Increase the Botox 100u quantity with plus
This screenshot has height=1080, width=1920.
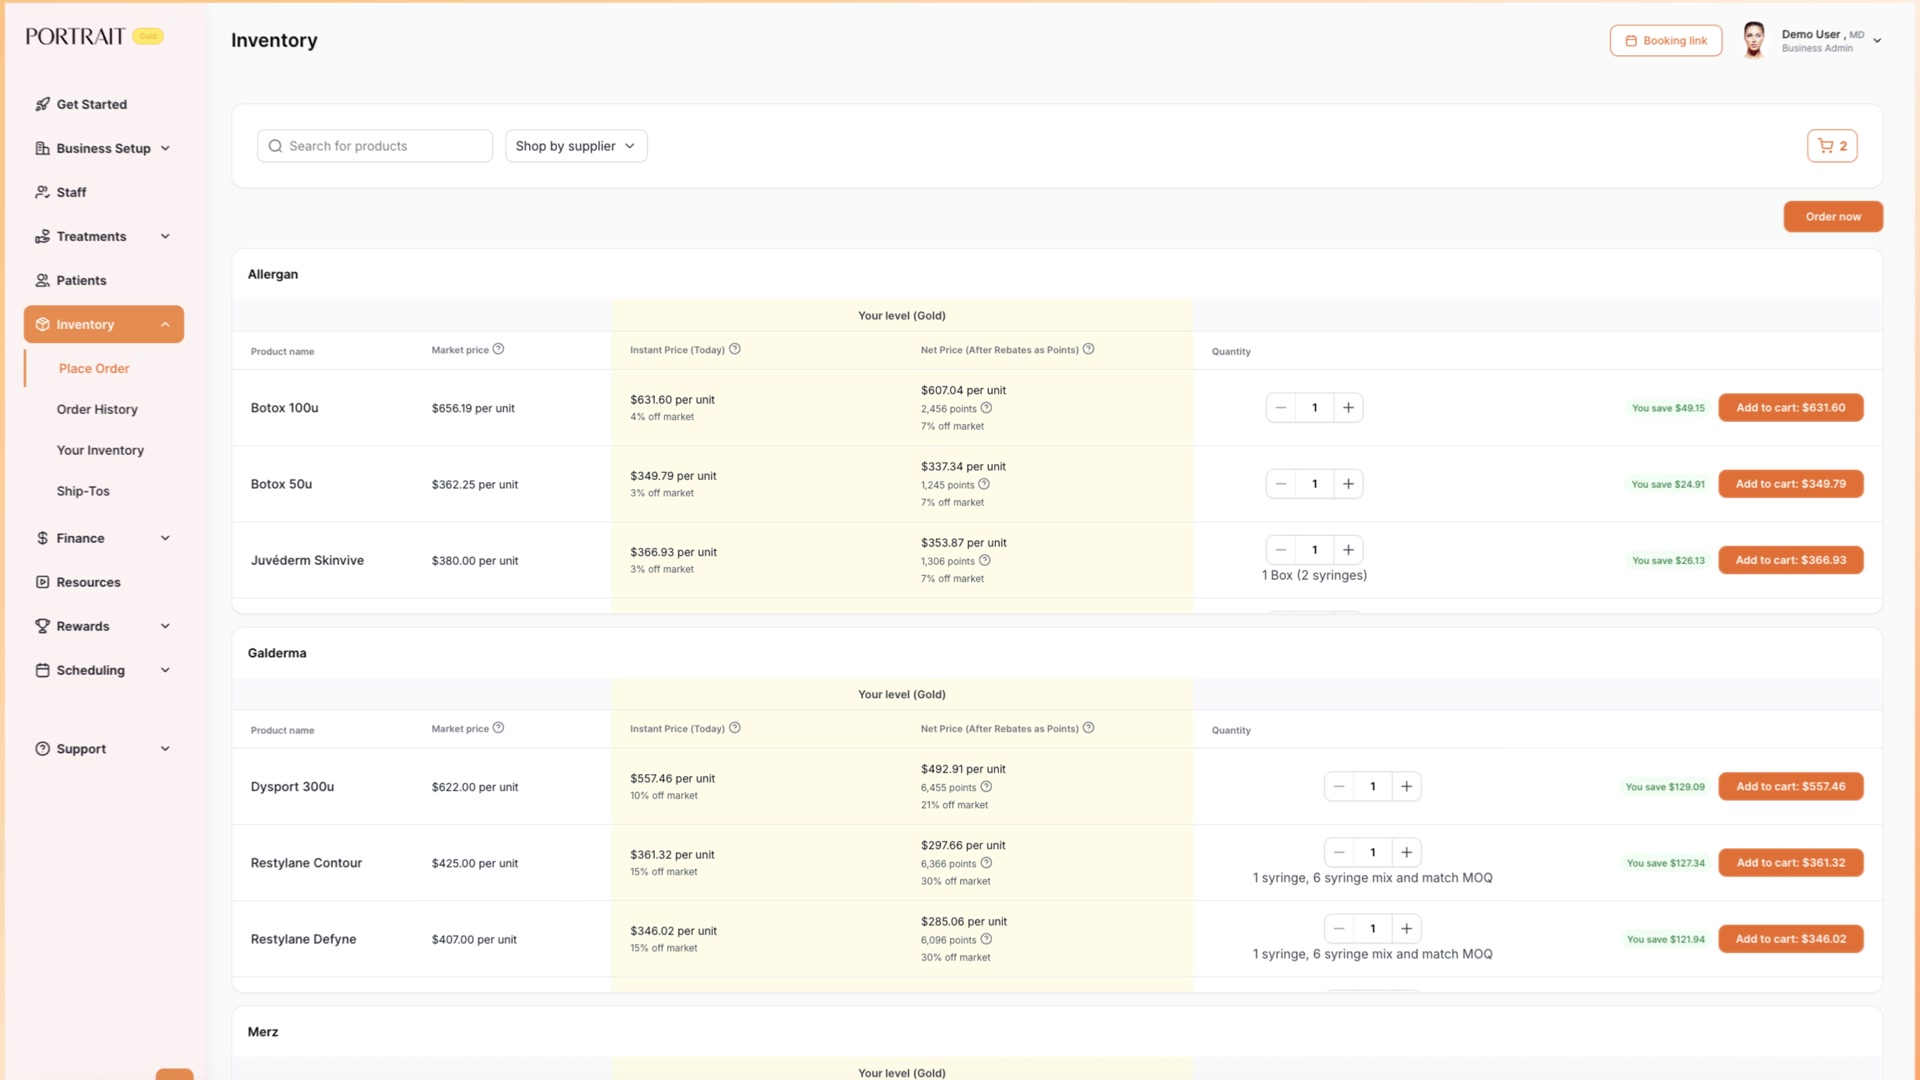click(x=1348, y=408)
